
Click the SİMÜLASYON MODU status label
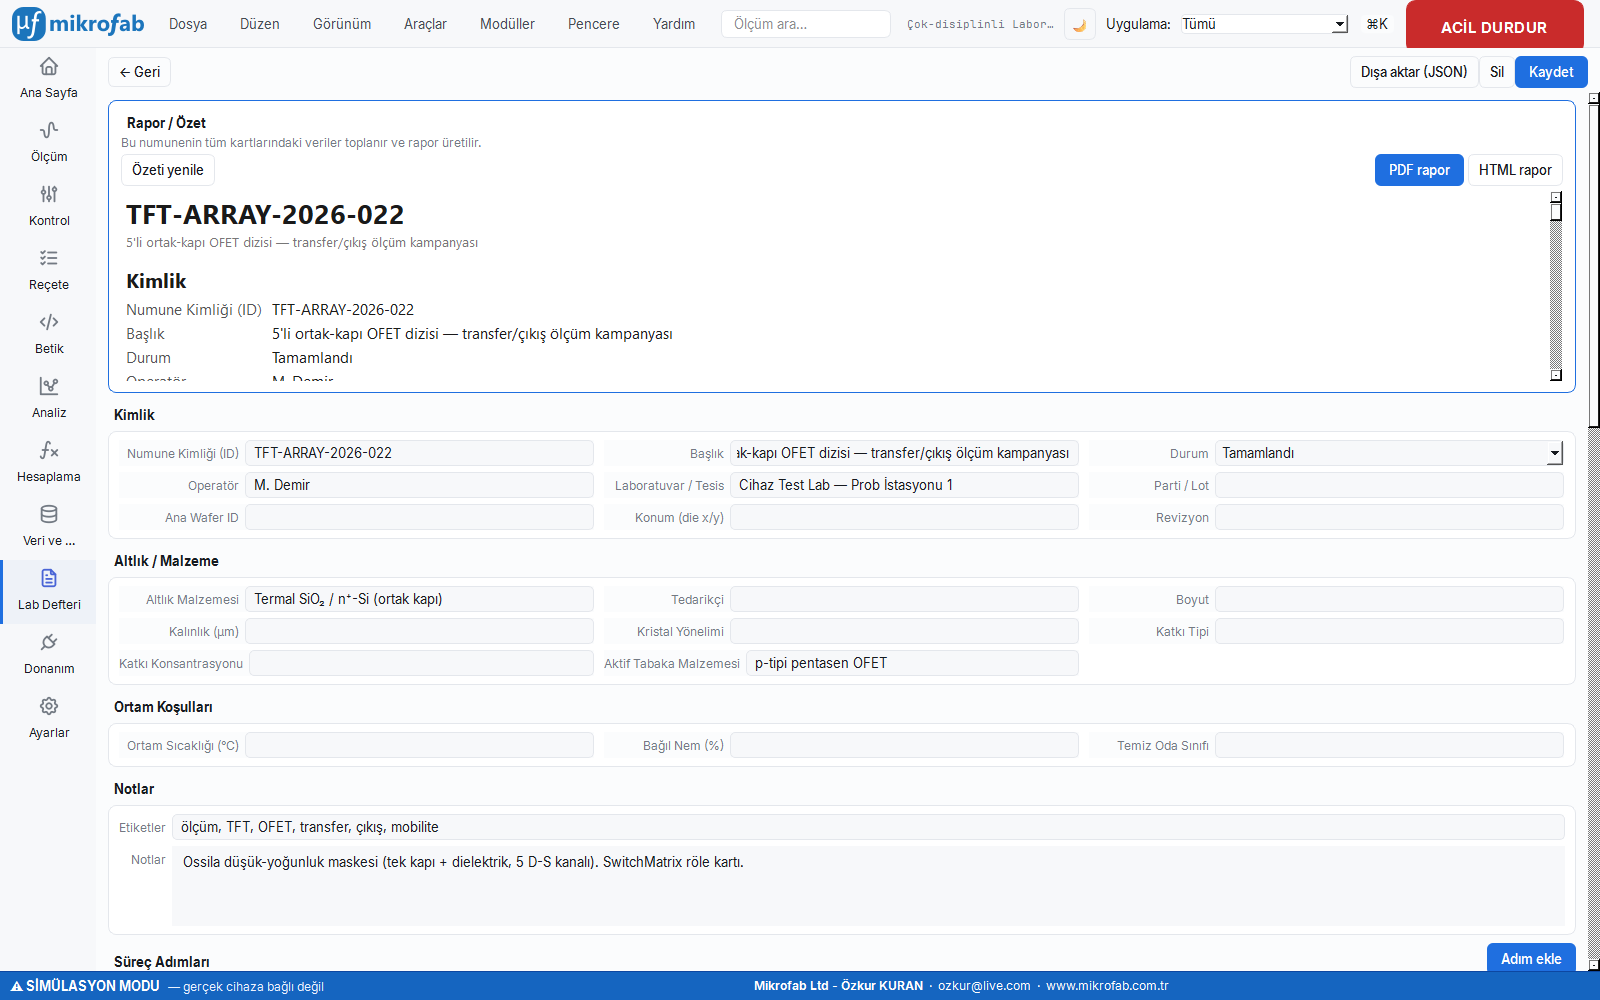(85, 986)
